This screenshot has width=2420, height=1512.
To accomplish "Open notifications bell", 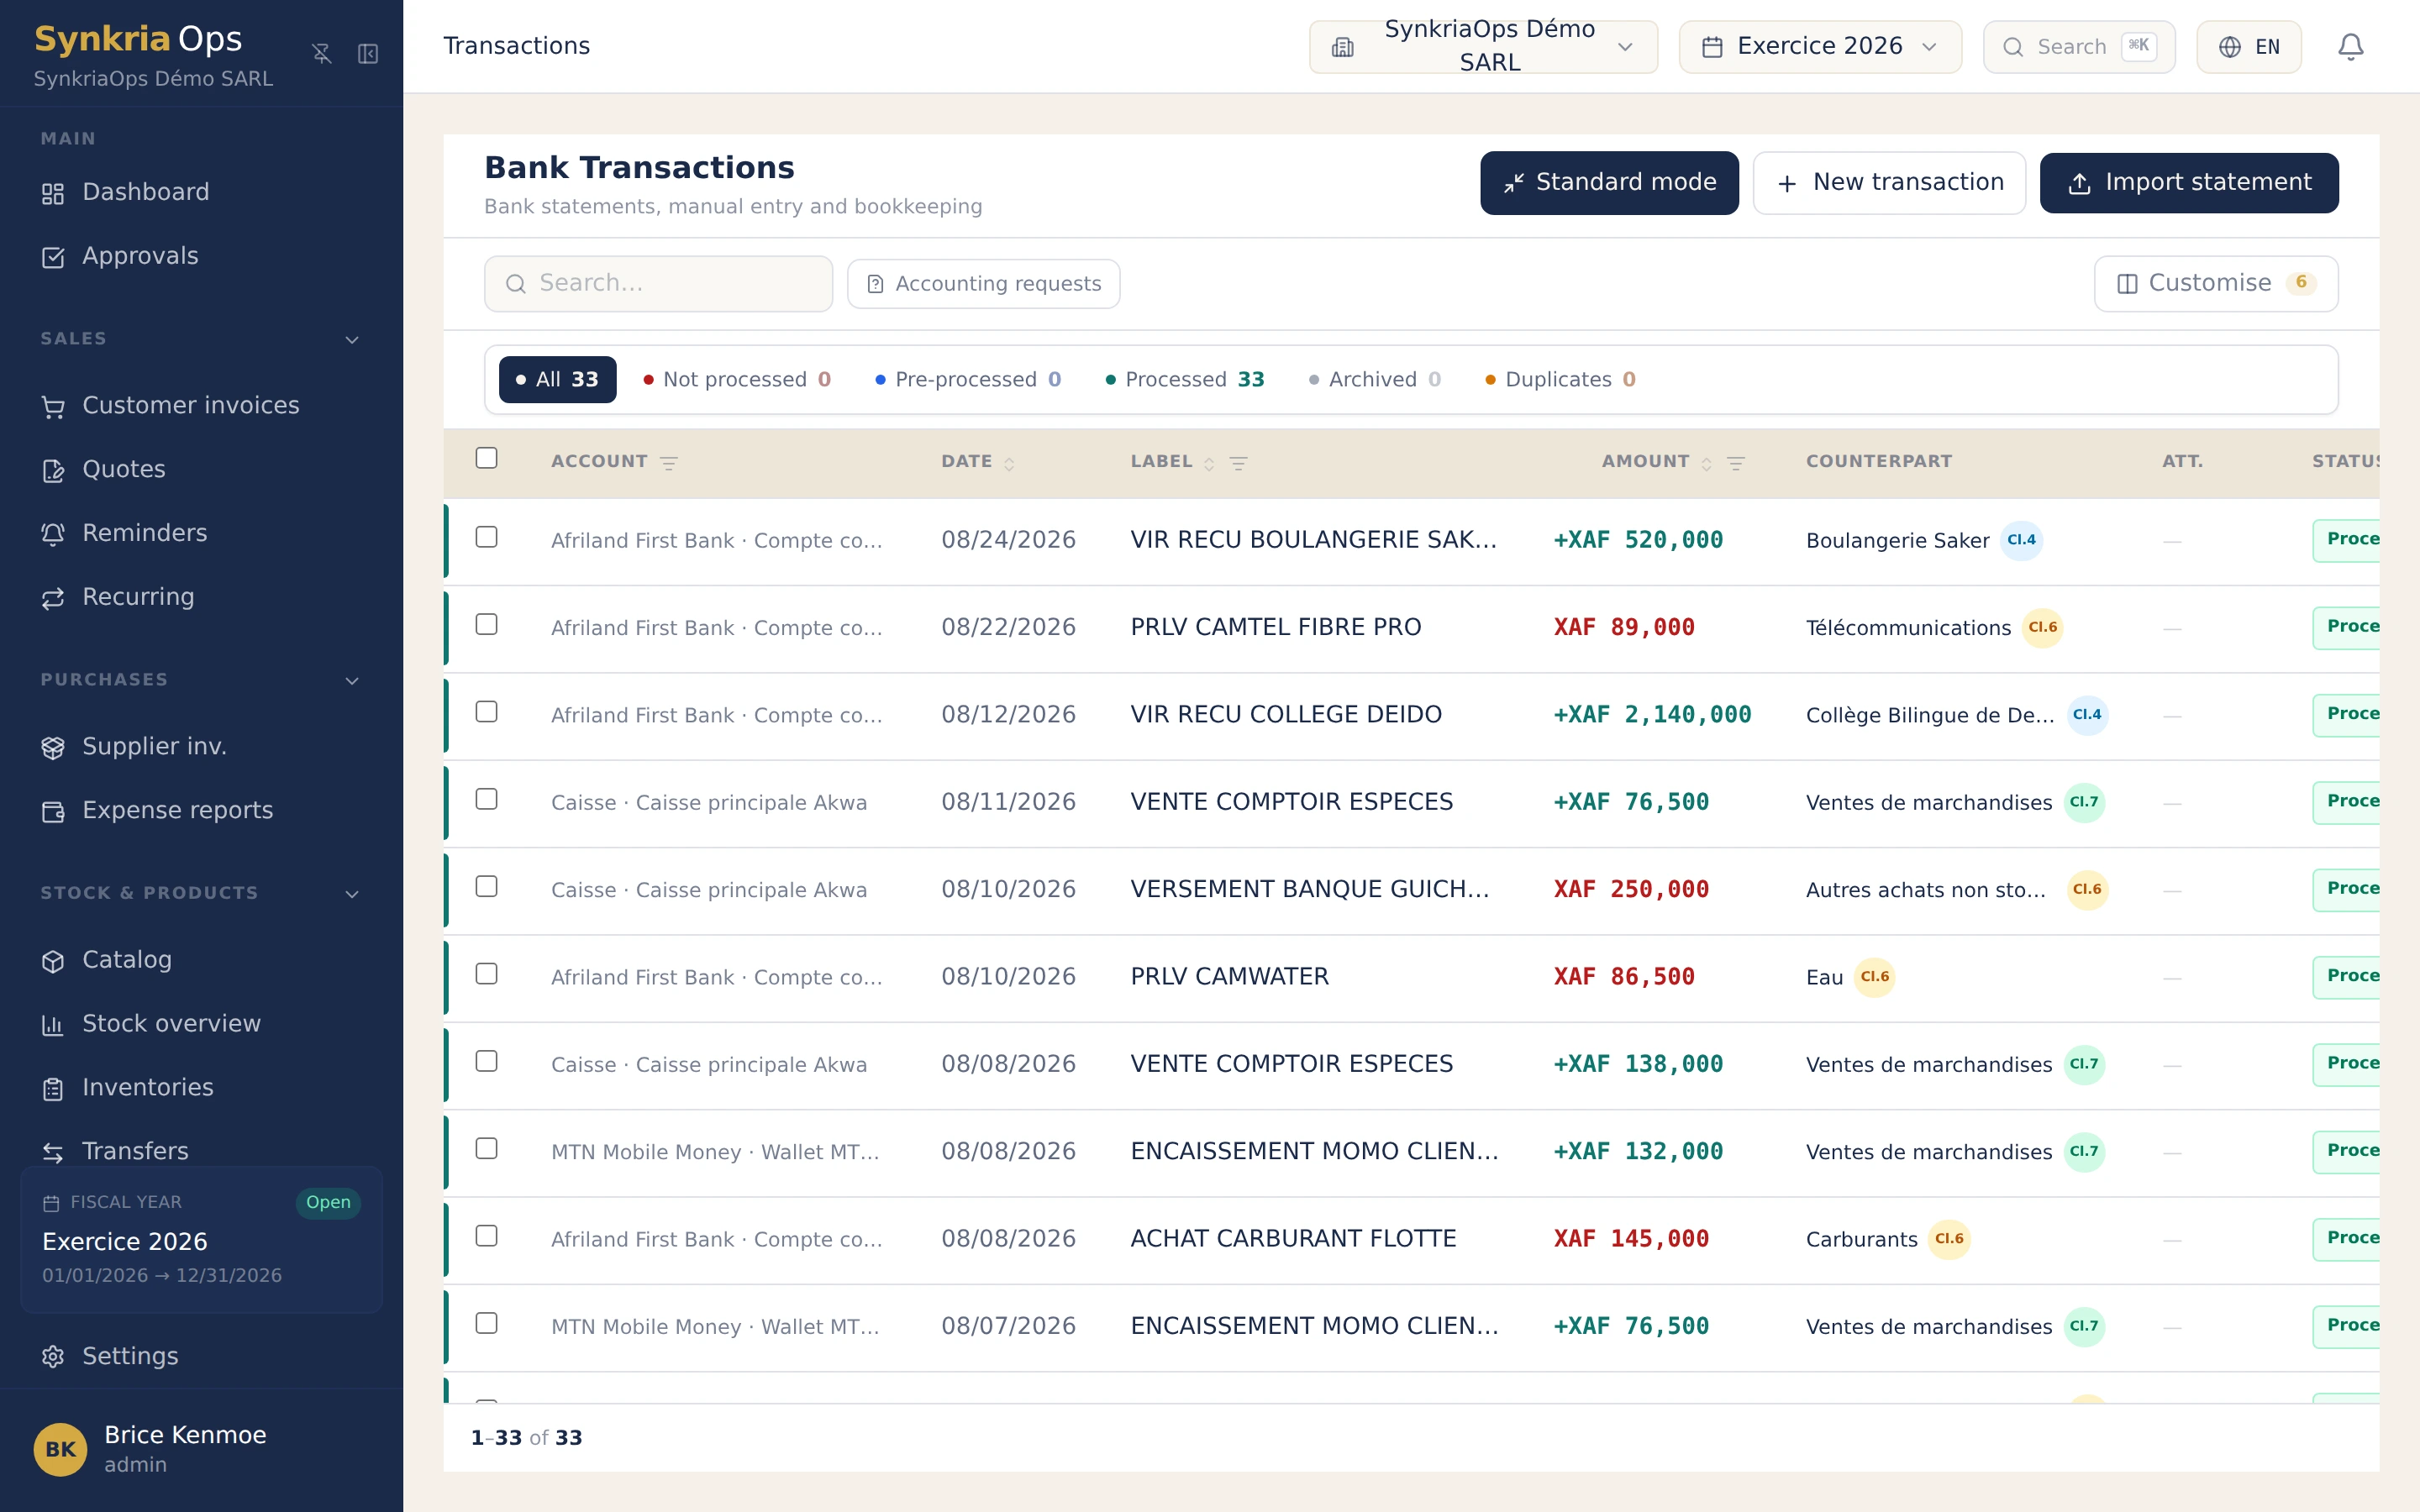I will [2350, 47].
